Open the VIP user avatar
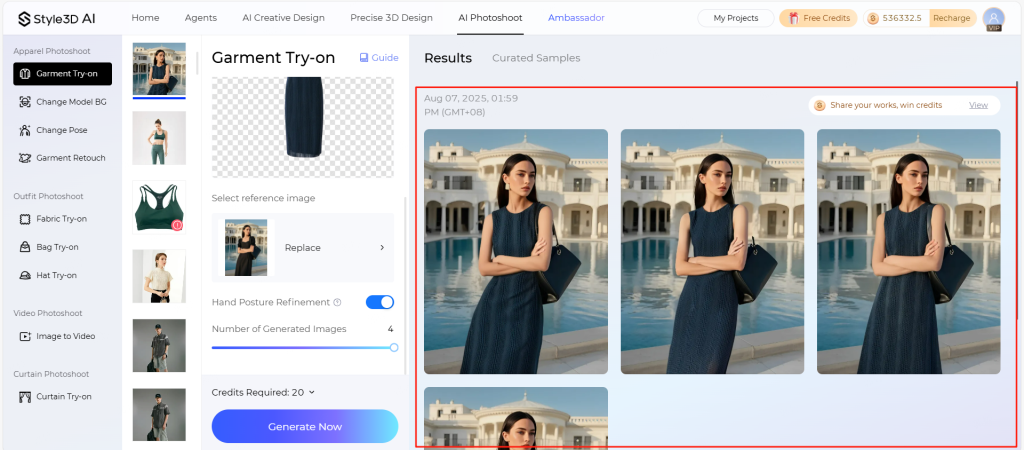This screenshot has height=450, width=1024. point(993,19)
